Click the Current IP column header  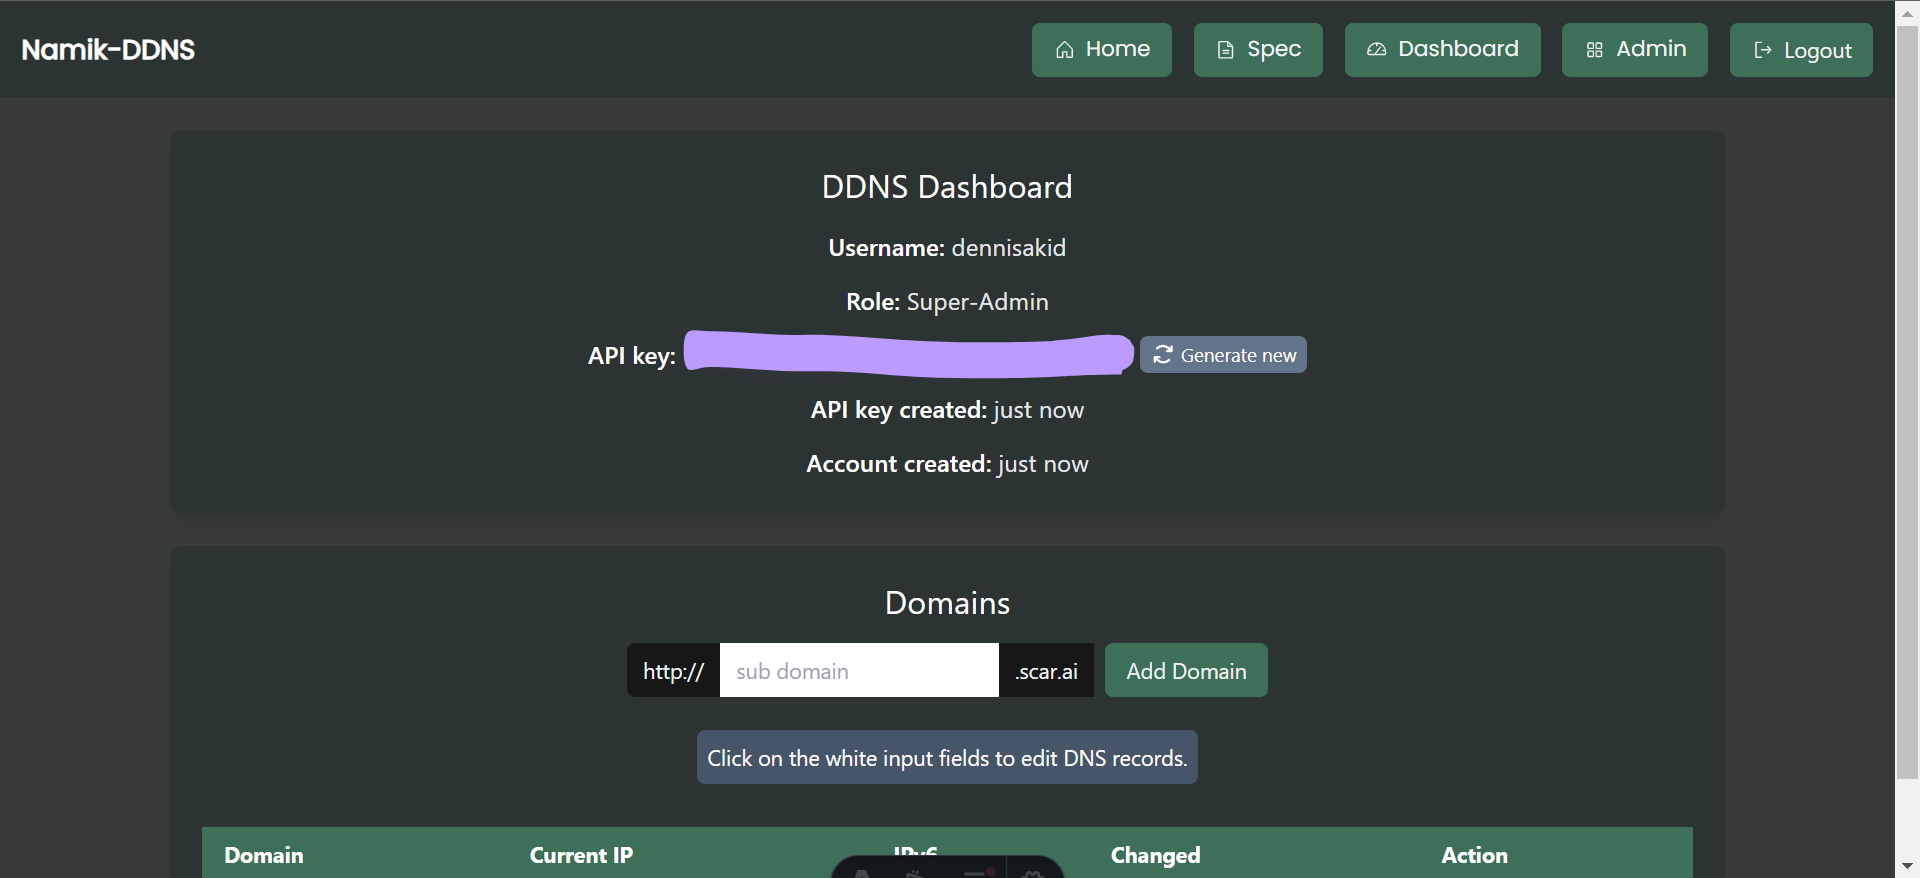[581, 855]
